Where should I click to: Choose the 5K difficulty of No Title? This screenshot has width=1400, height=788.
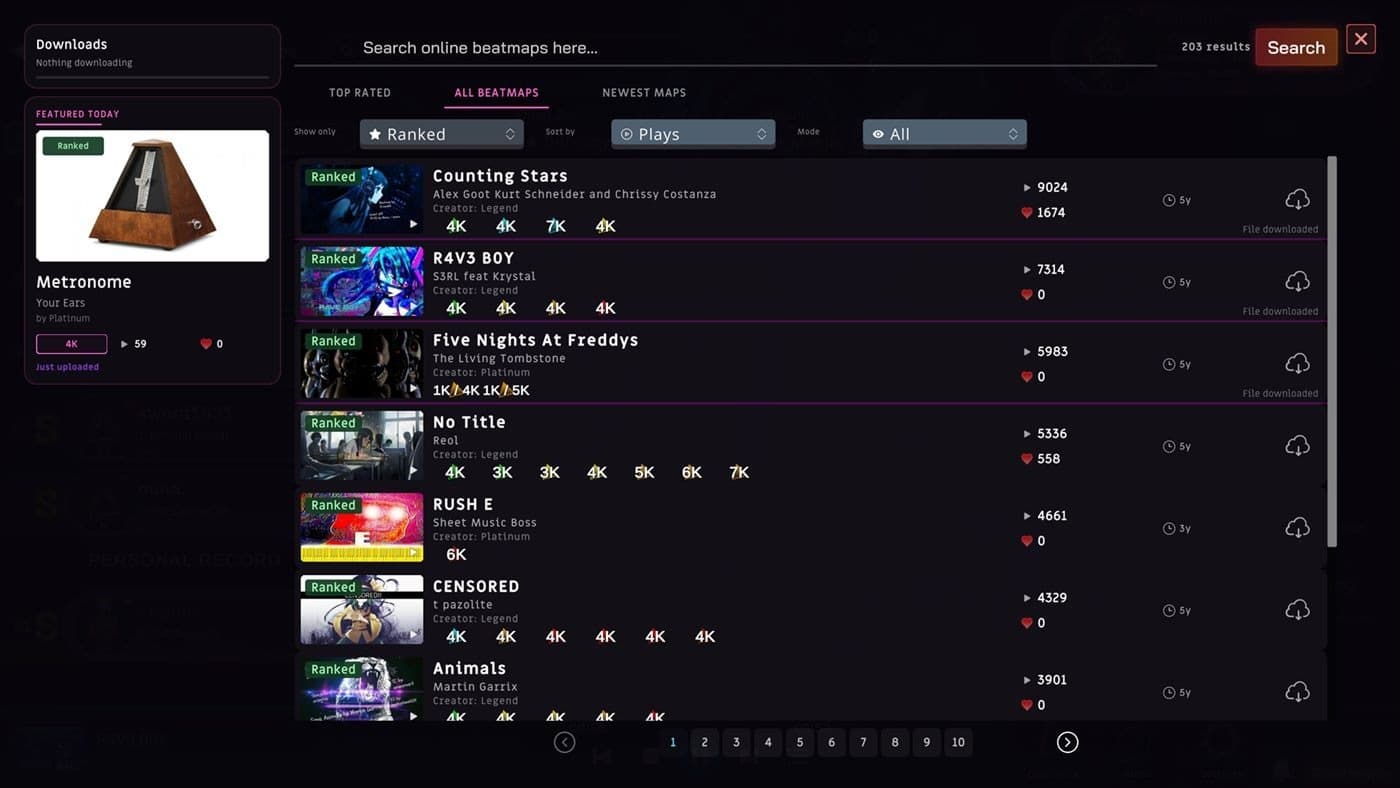644,472
